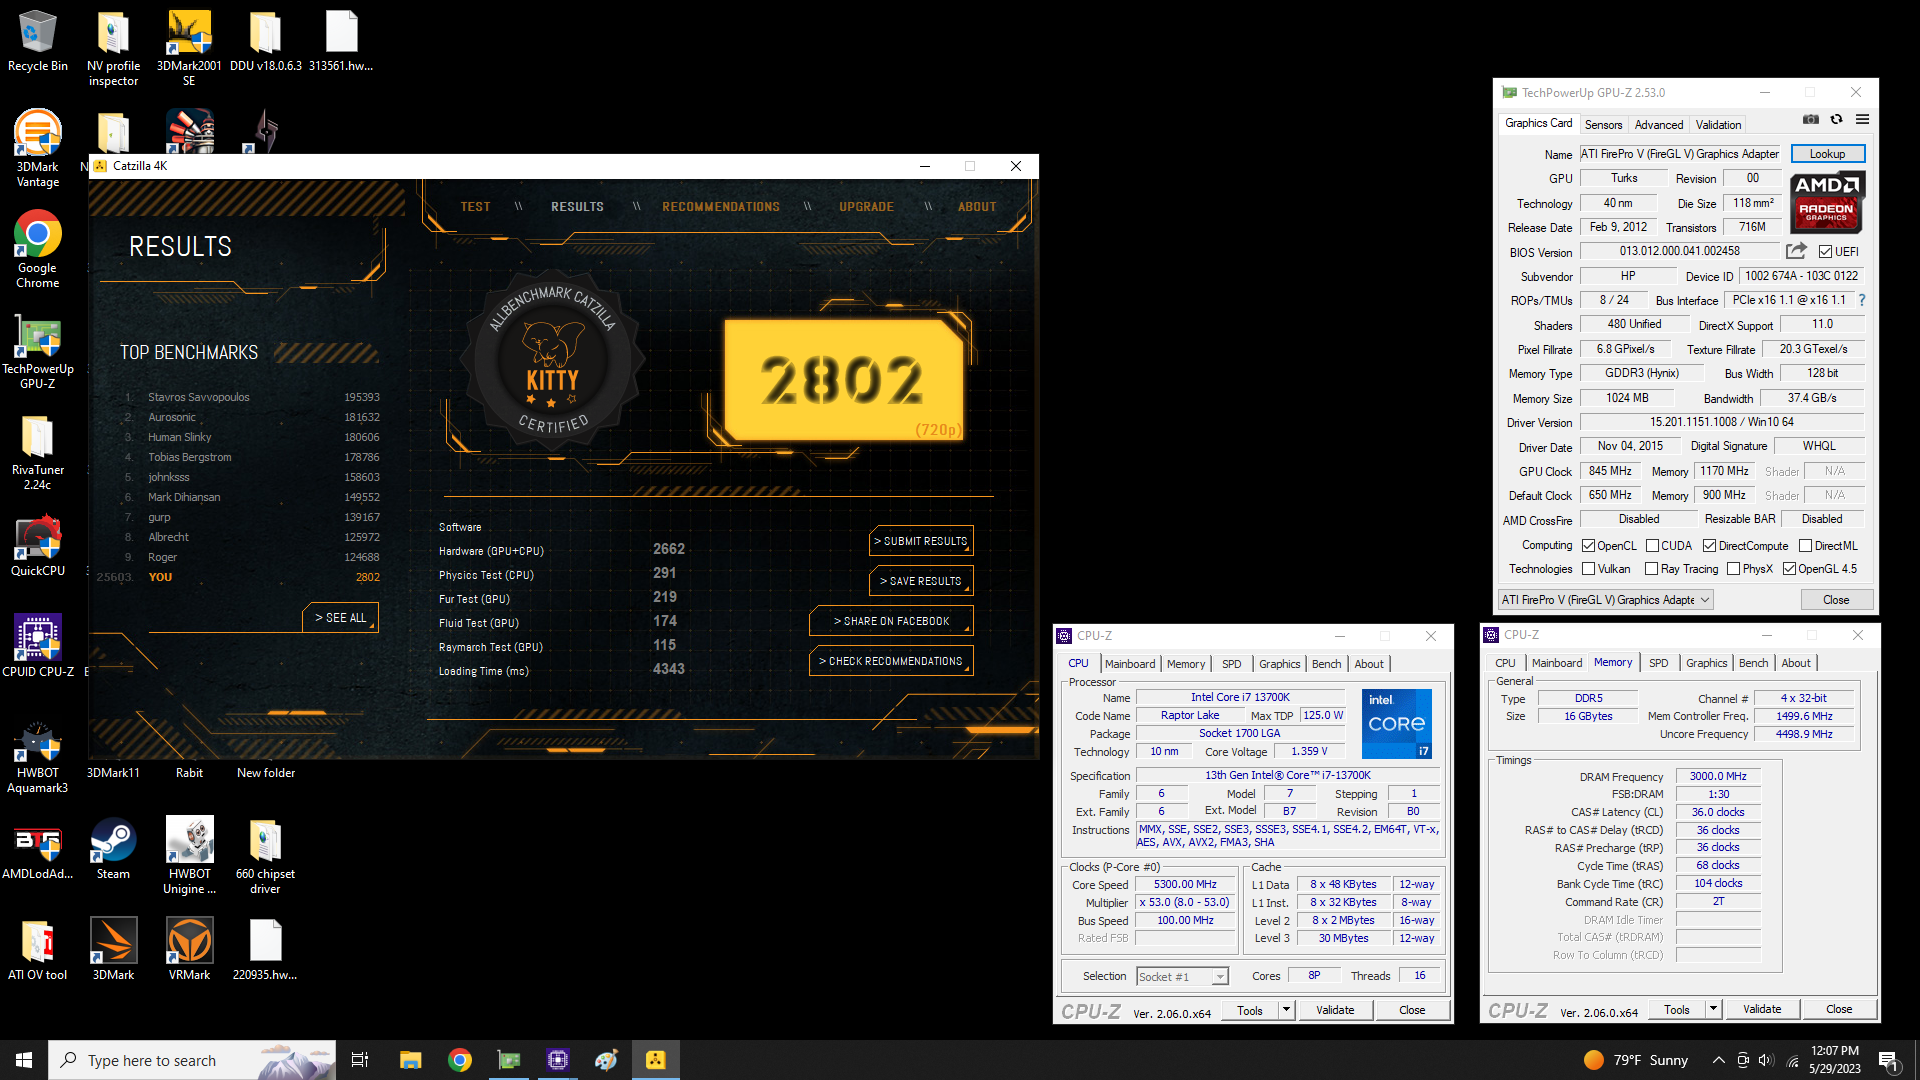Open 3DMark Vantage desktop icon
The width and height of the screenshot is (1920, 1080).
(x=37, y=148)
